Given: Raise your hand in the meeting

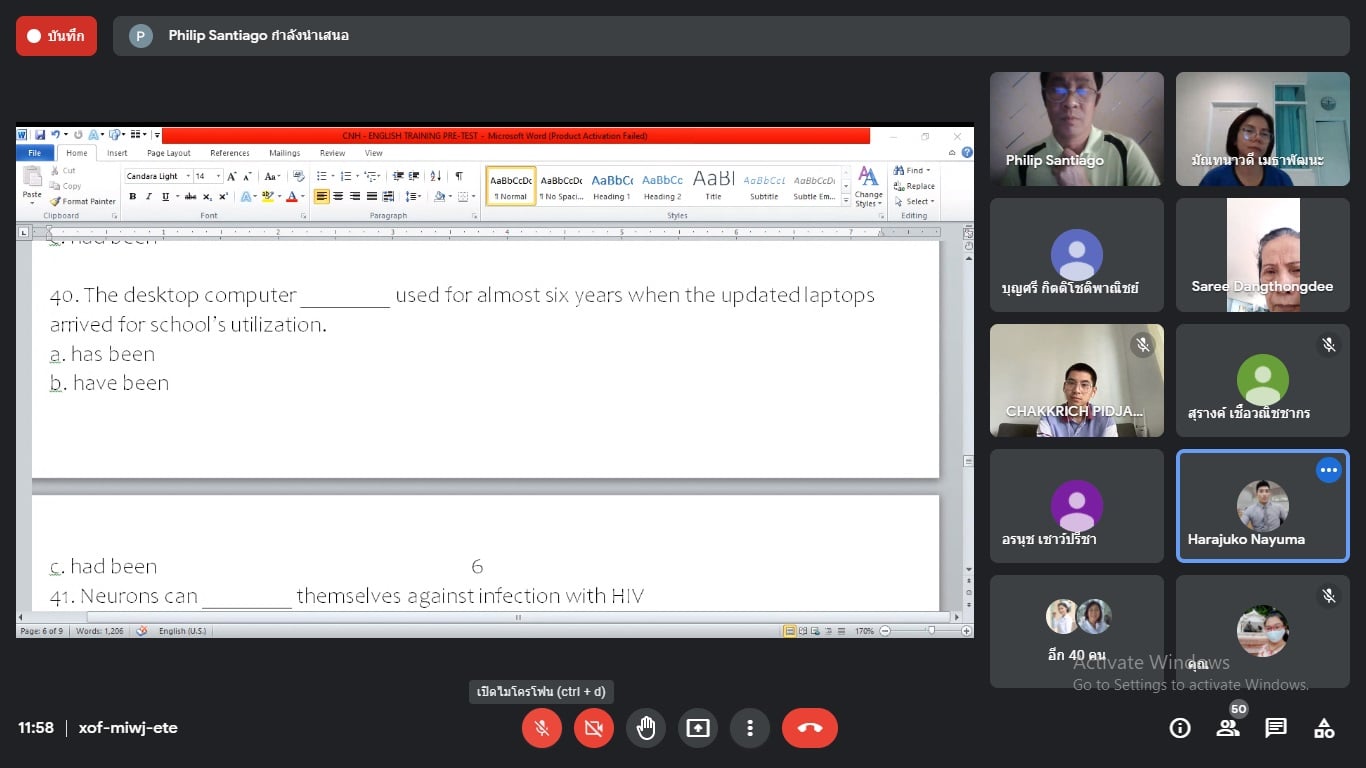Looking at the screenshot, I should coord(646,728).
